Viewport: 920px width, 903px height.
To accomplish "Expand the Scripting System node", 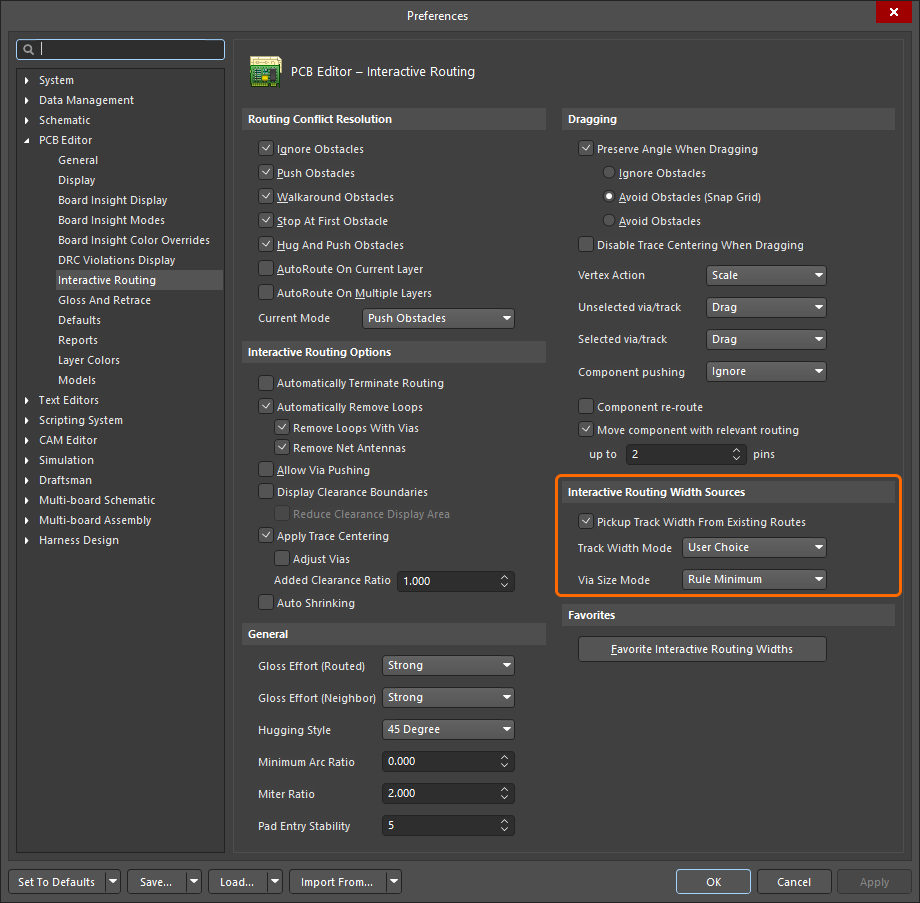I will click(27, 420).
